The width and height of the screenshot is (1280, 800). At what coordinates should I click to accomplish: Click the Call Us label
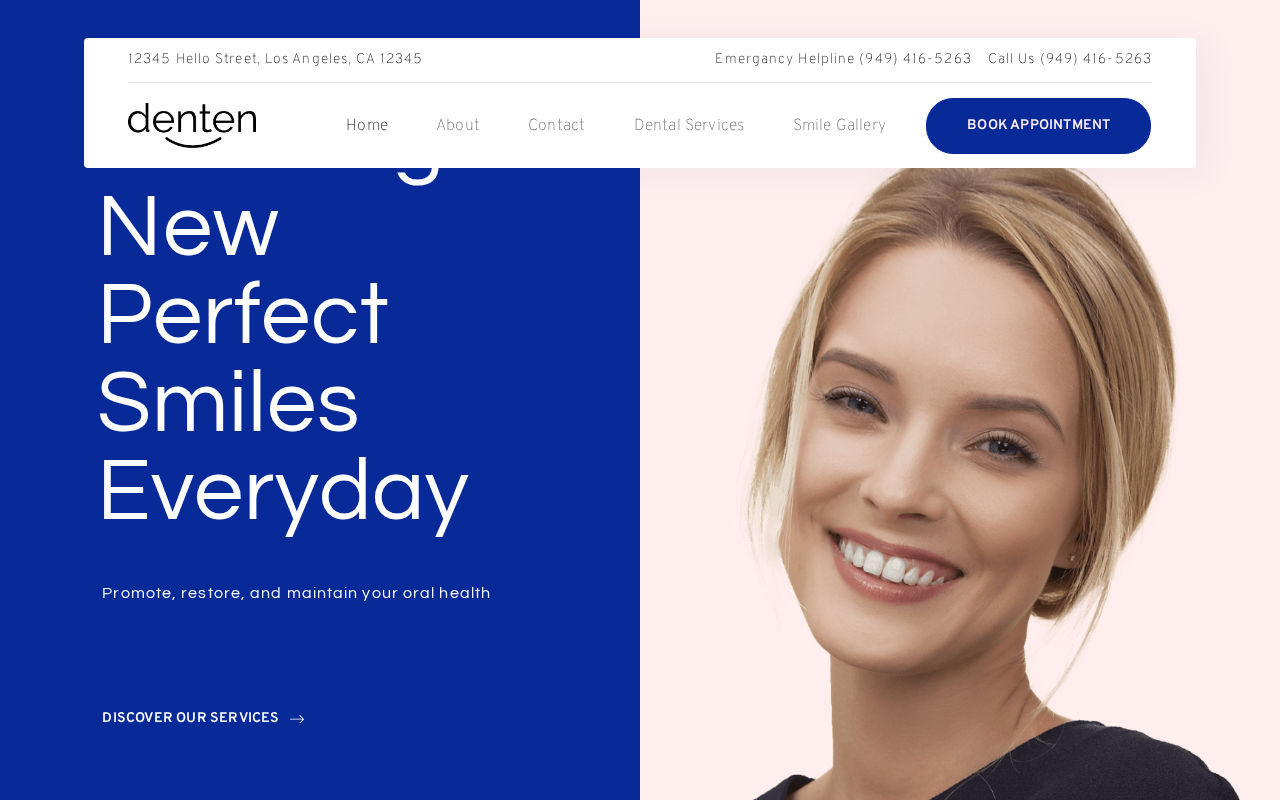[x=1011, y=60]
